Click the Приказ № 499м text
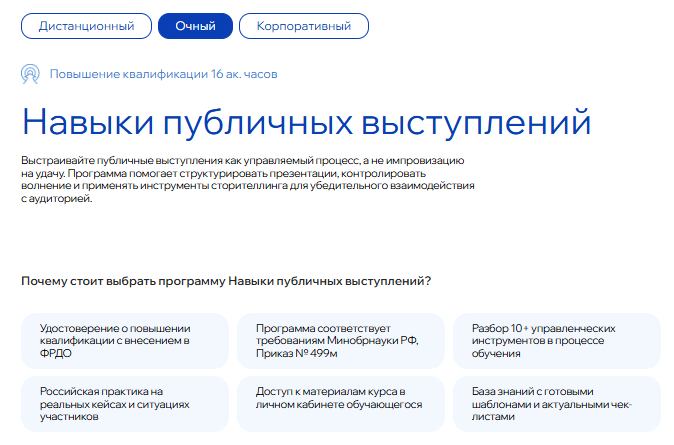The image size is (674, 445). coord(295,353)
